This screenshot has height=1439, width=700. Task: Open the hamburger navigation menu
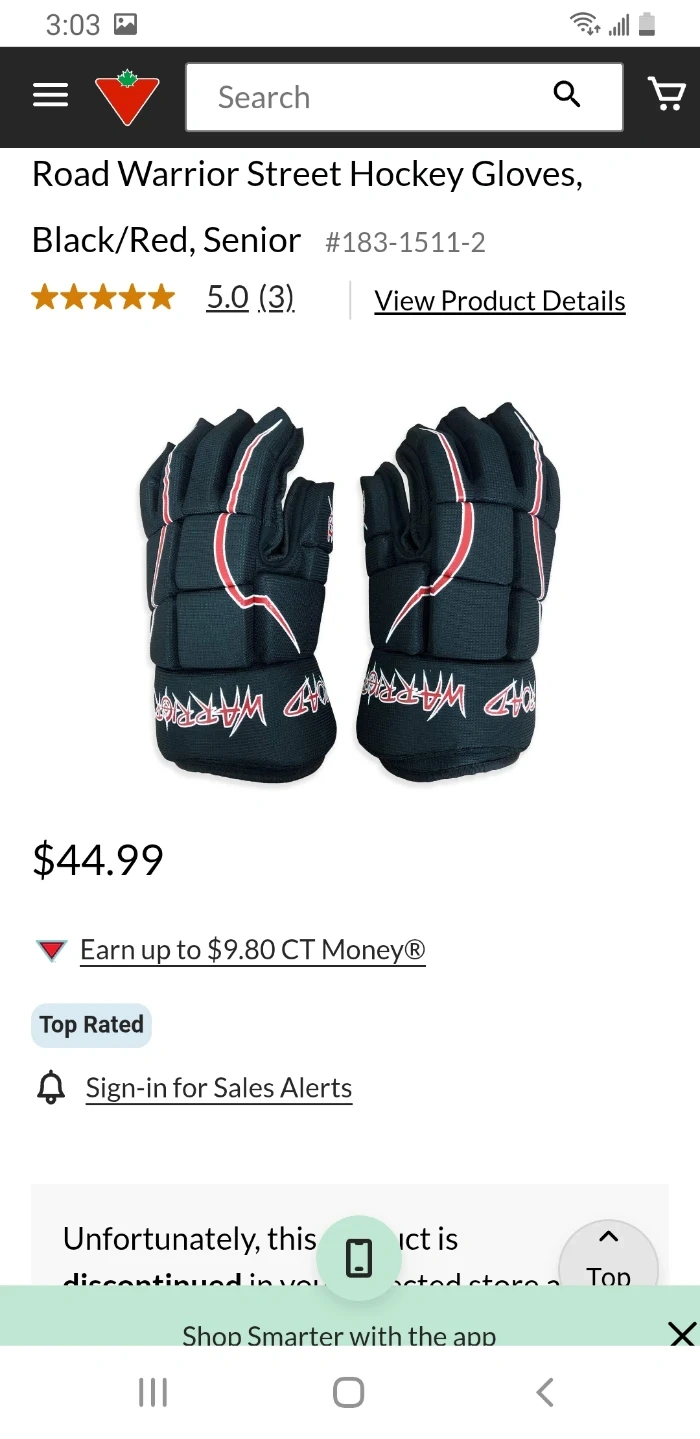pyautogui.click(x=50, y=96)
